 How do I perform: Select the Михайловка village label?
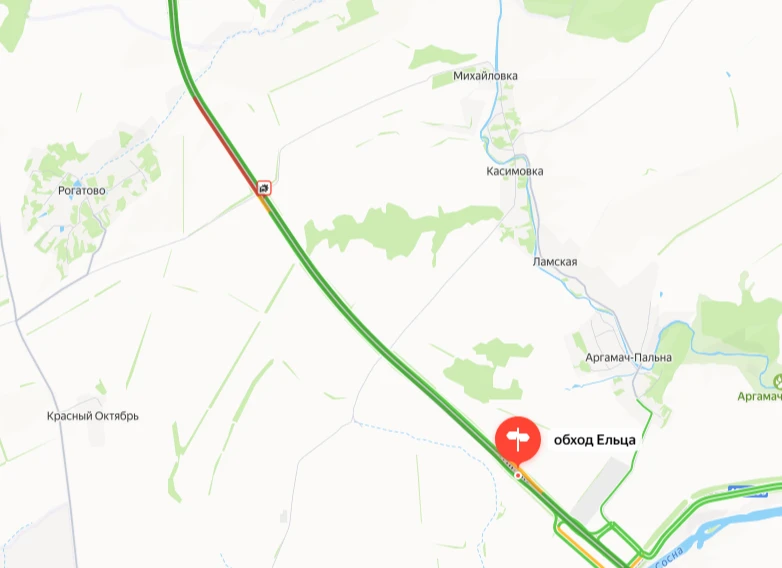[x=485, y=76]
